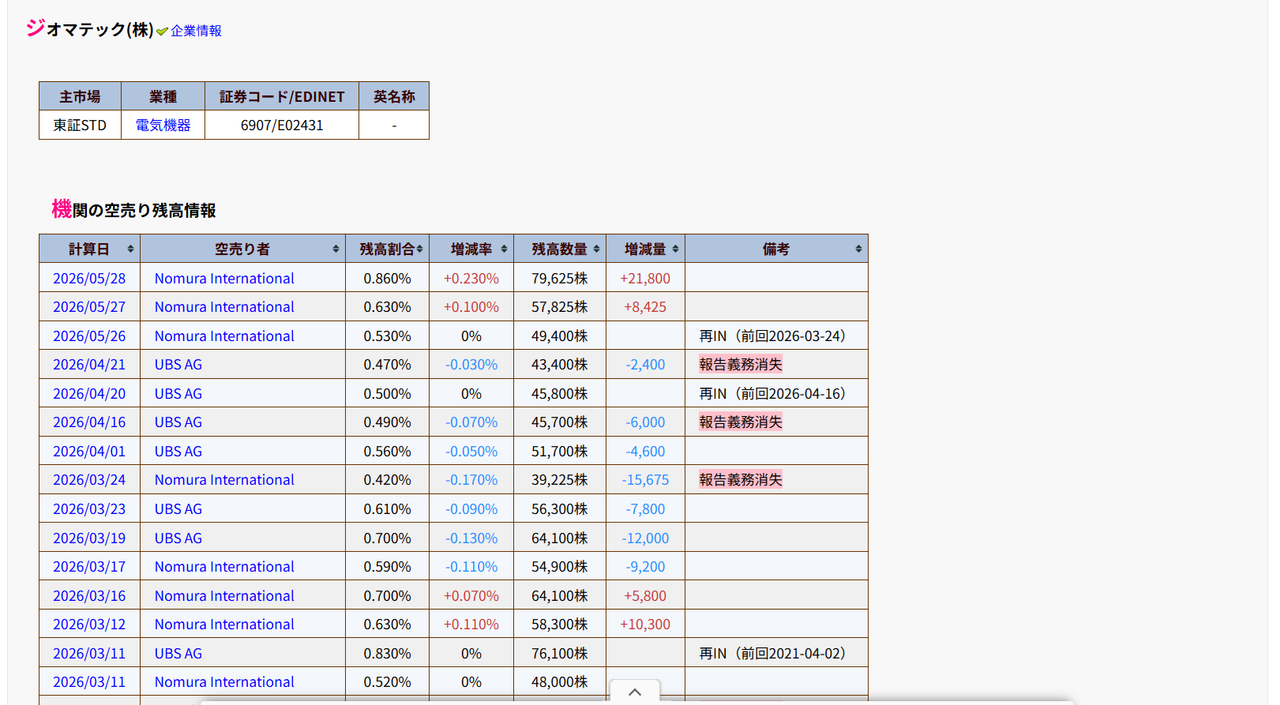The width and height of the screenshot is (1280, 705).
Task: Open UBS AG link in 2026/04/16 row
Action: 178,422
